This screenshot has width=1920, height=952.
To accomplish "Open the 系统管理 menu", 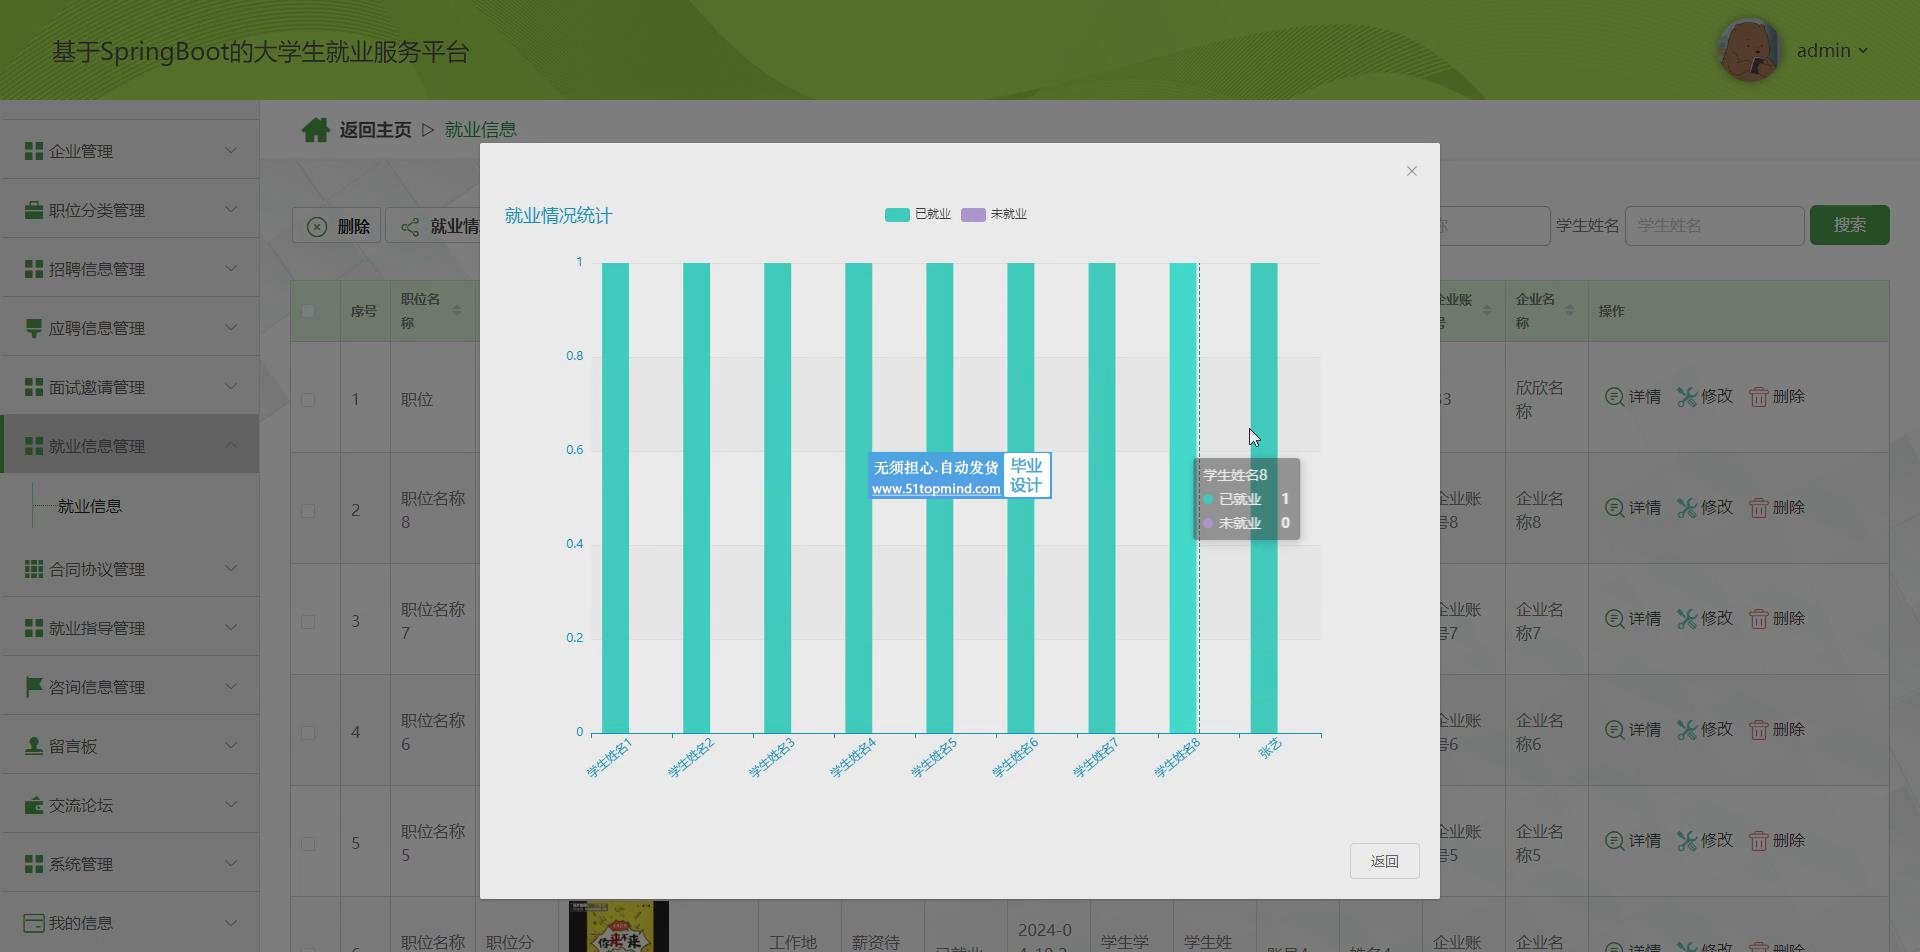I will click(130, 863).
